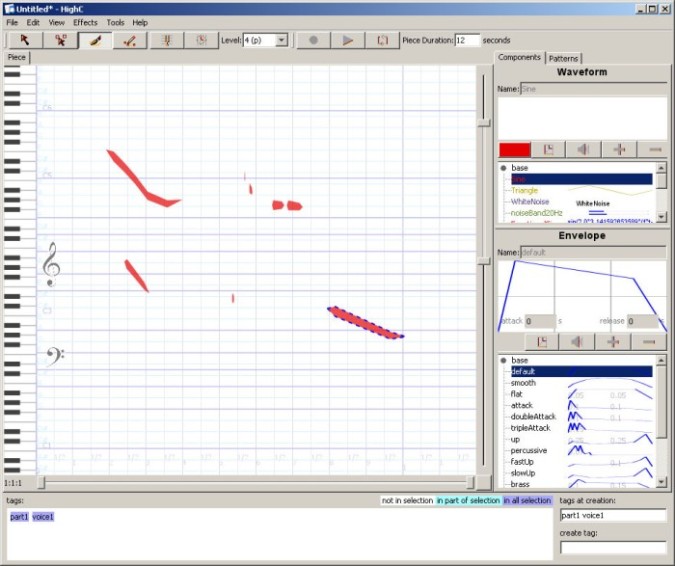Switch to the Patterns tab
675x566 pixels.
[x=563, y=58]
